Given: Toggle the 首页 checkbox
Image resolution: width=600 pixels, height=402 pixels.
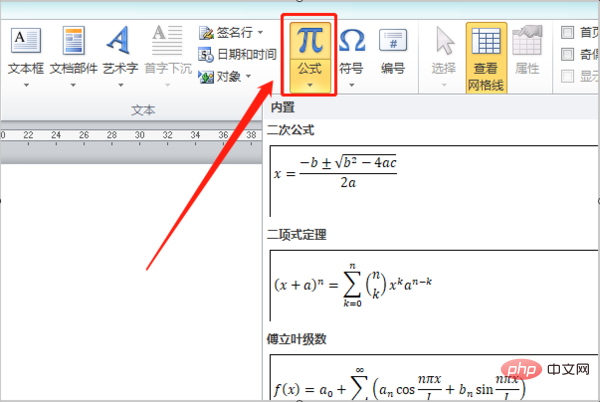Looking at the screenshot, I should point(568,32).
